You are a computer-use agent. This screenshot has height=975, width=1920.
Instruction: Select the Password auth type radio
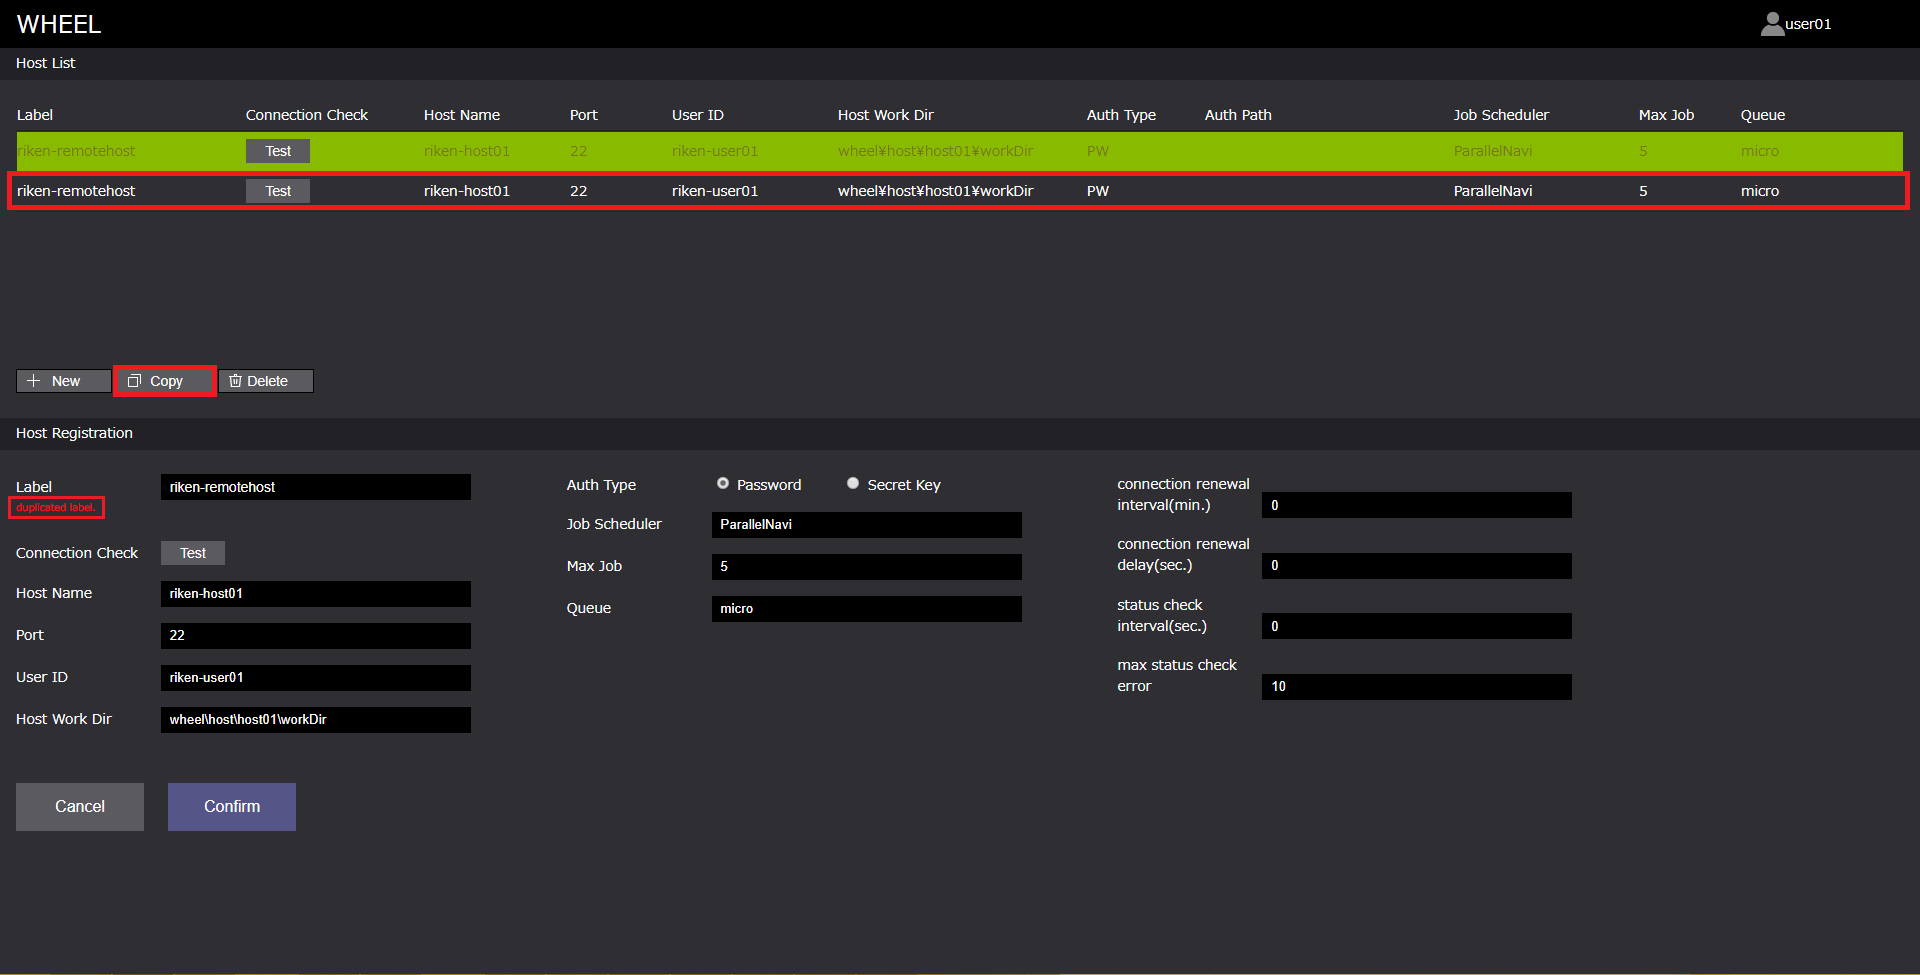[723, 484]
